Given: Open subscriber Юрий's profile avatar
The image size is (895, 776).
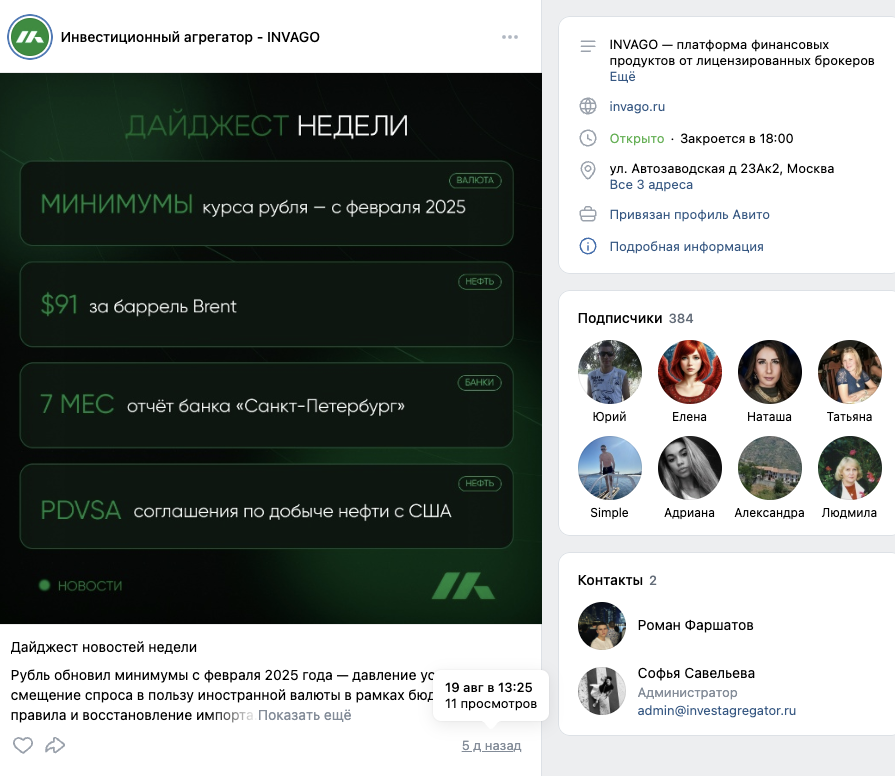Looking at the screenshot, I should [x=610, y=372].
